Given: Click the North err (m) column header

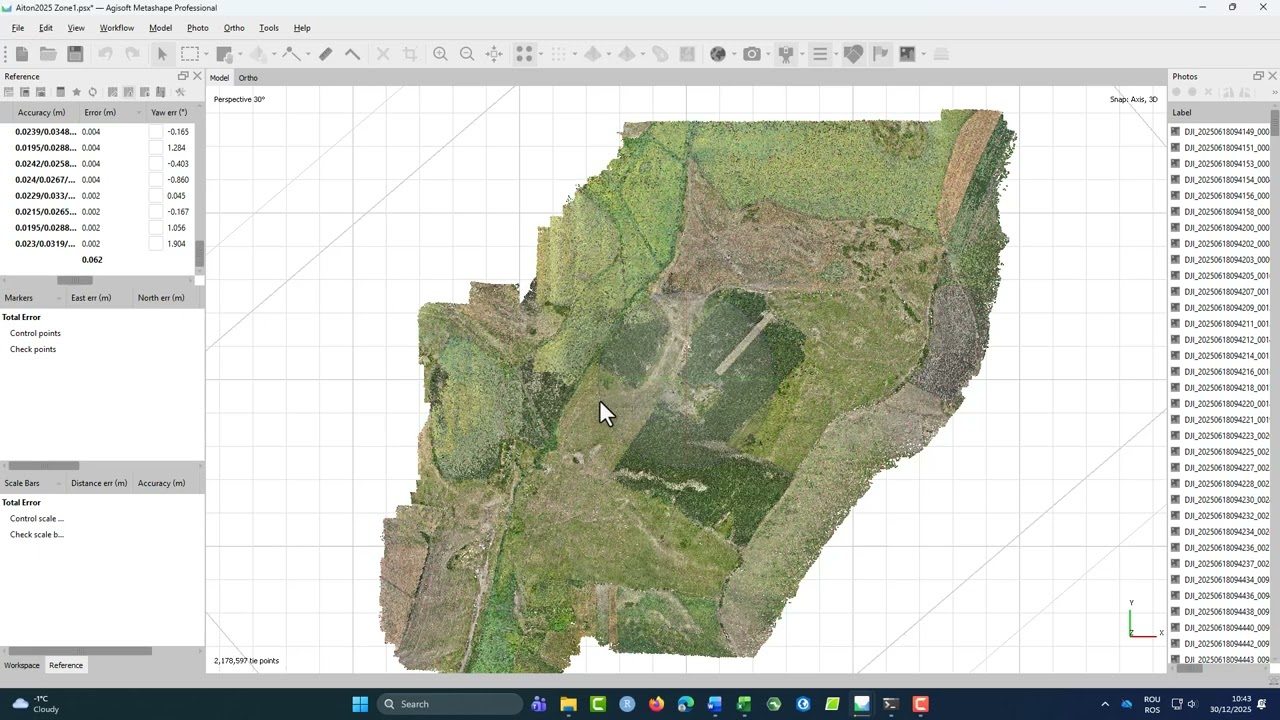Looking at the screenshot, I should point(161,298).
